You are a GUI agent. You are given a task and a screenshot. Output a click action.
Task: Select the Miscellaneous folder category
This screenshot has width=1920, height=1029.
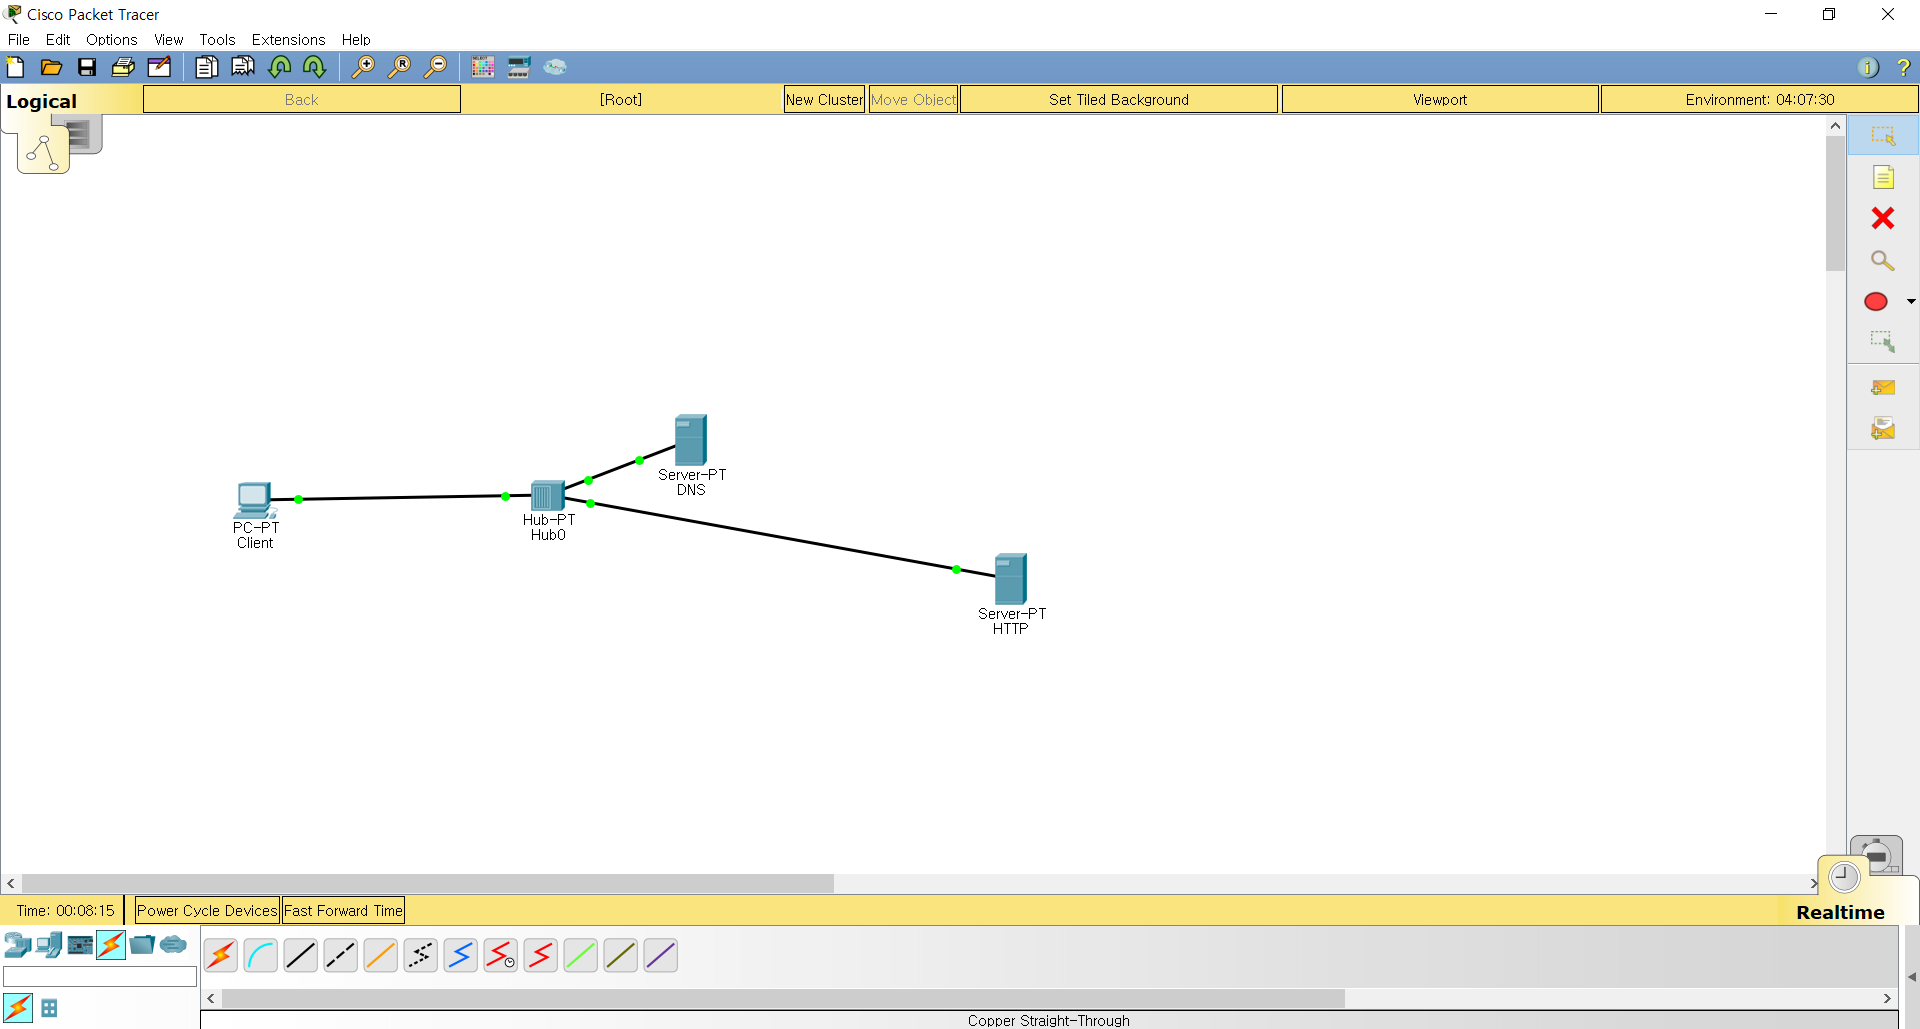142,944
